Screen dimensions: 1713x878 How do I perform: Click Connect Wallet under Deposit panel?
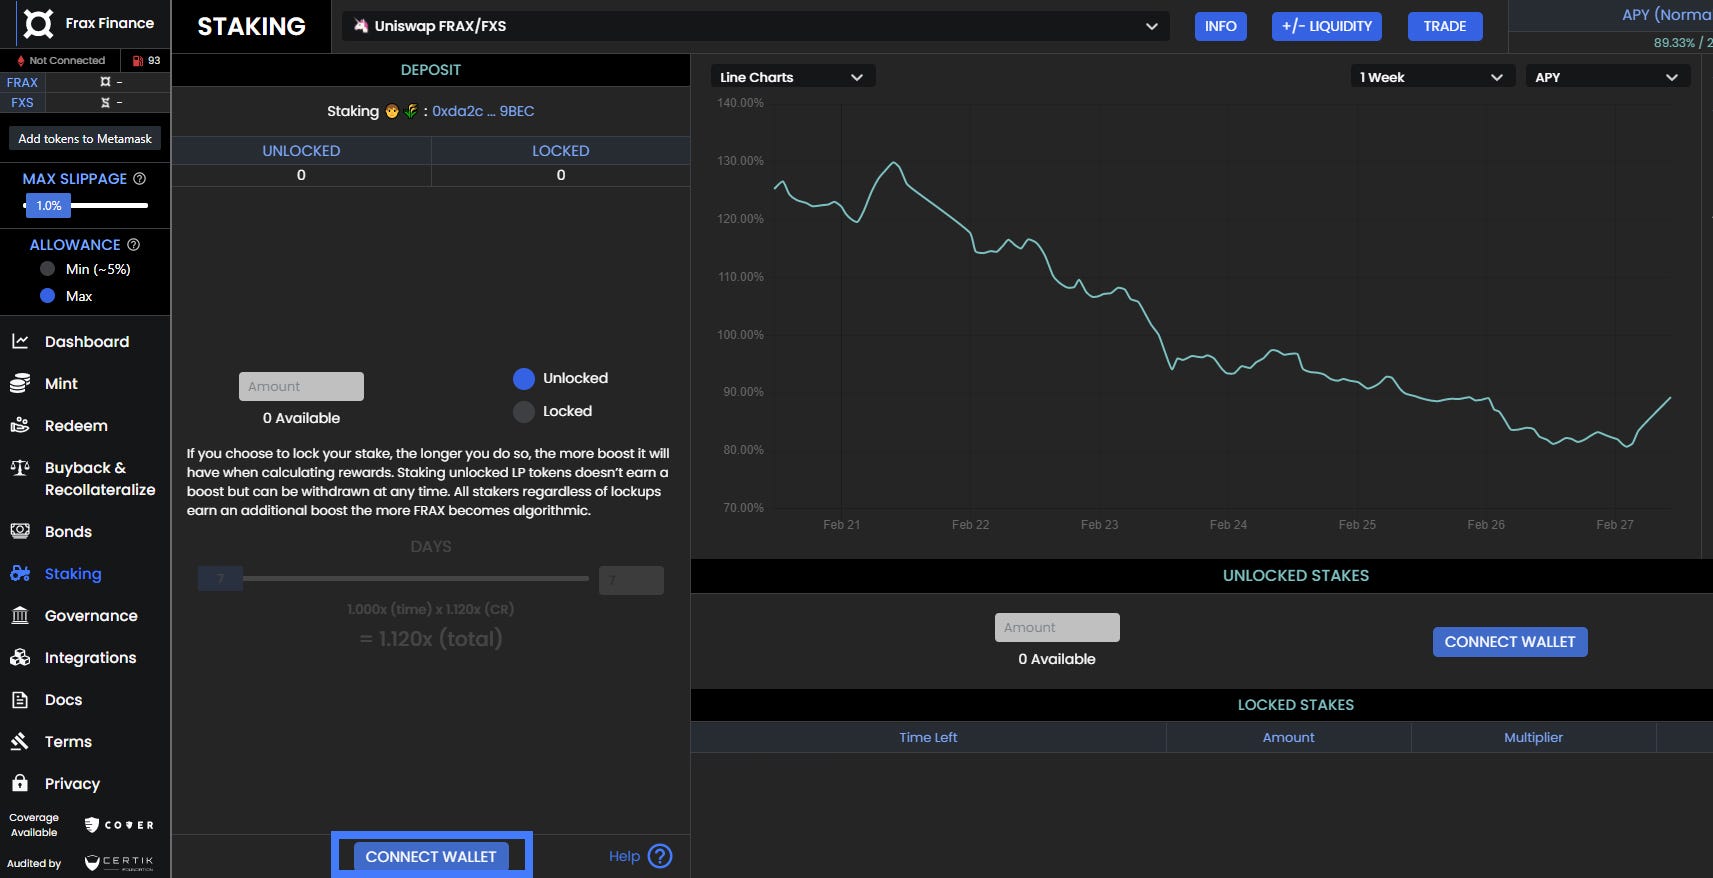(431, 856)
